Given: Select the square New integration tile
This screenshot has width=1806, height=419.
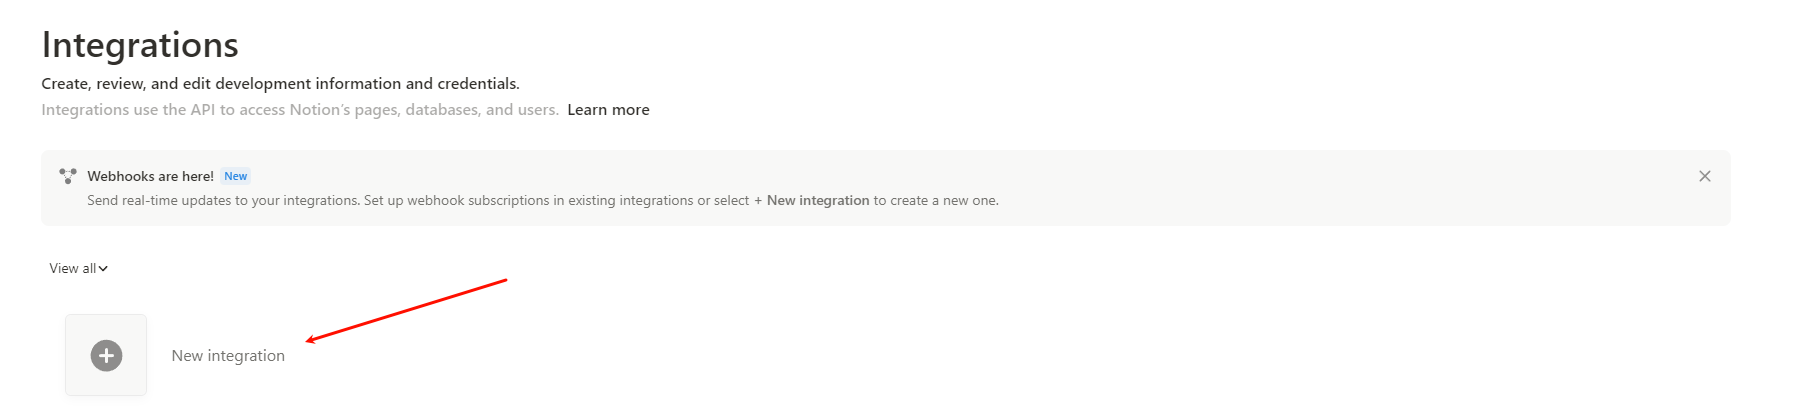Looking at the screenshot, I should [106, 355].
